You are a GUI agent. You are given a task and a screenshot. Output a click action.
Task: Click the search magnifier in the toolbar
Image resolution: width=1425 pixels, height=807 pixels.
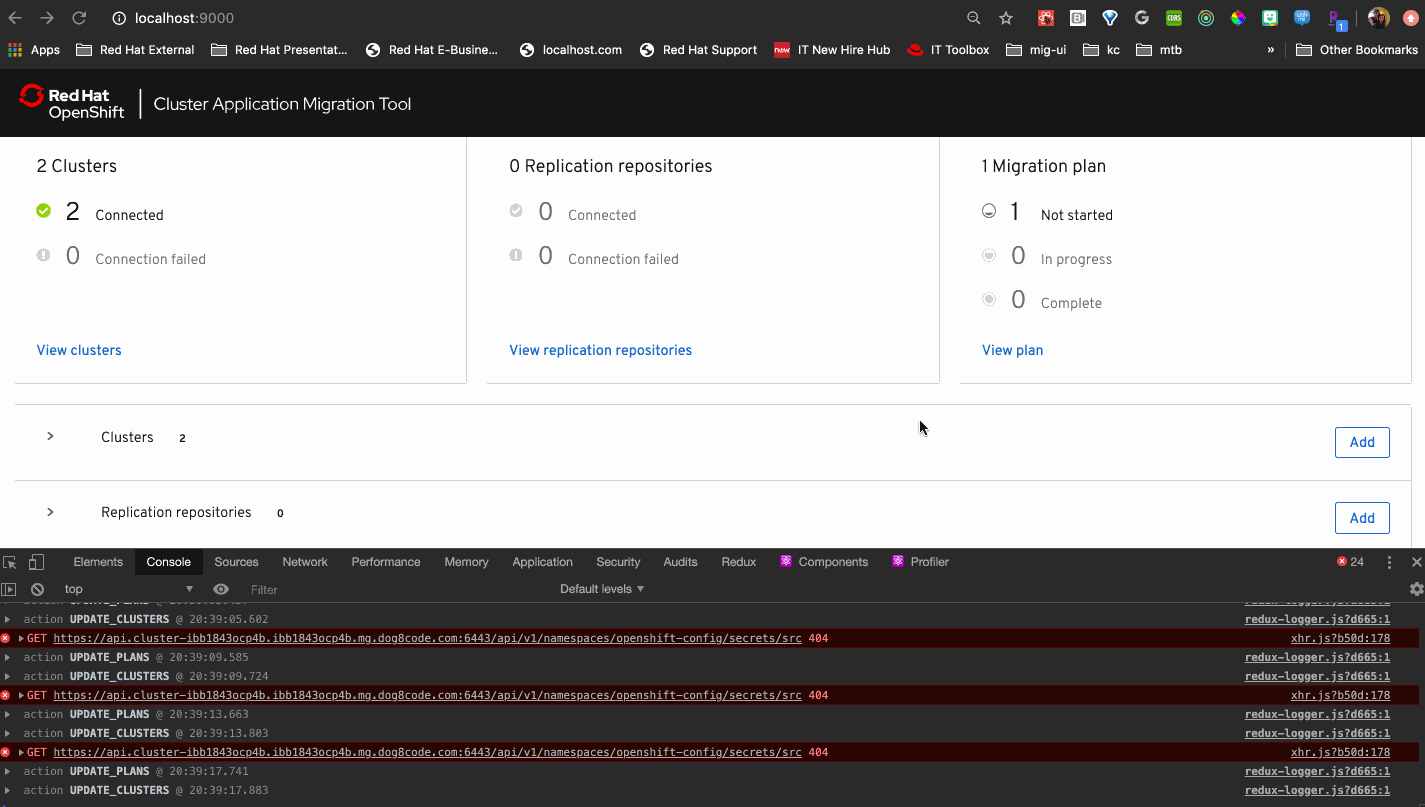[x=972, y=18]
